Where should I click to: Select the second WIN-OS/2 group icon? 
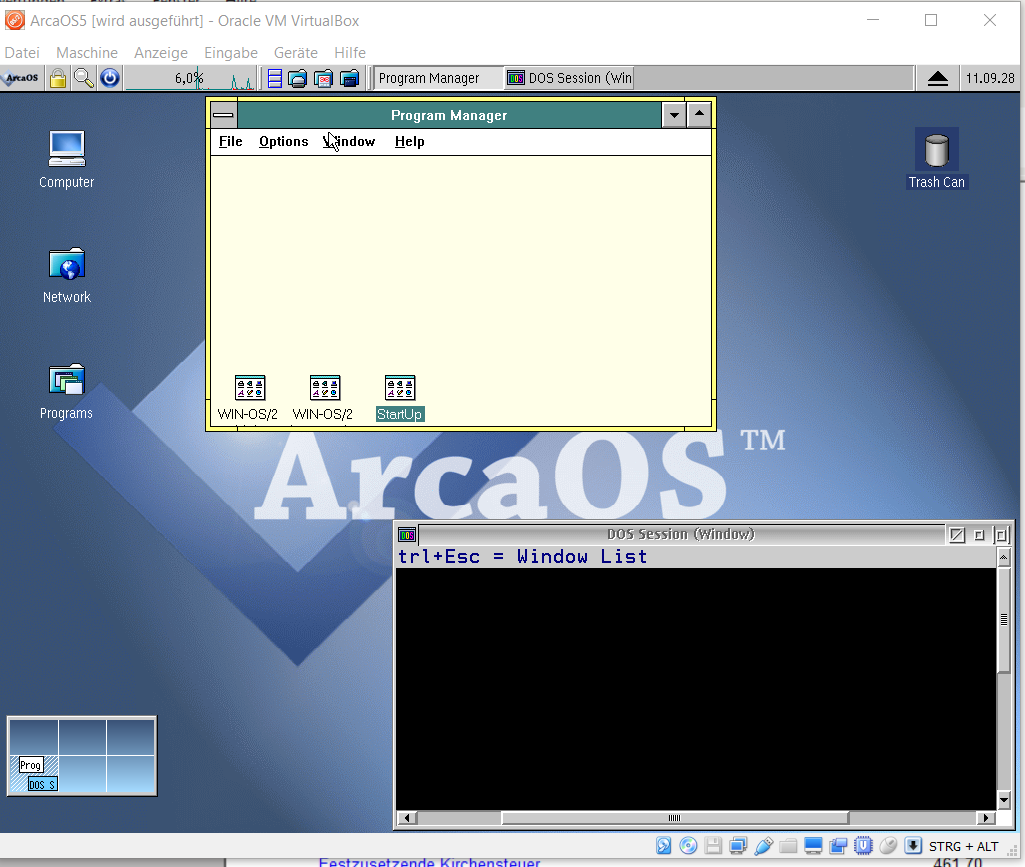pyautogui.click(x=323, y=398)
